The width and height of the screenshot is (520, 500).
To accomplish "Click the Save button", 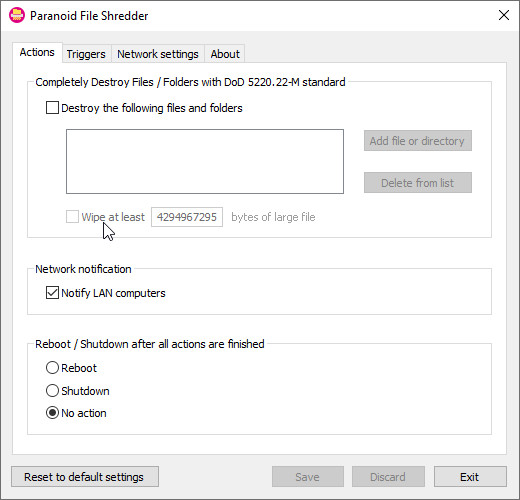I will click(308, 477).
